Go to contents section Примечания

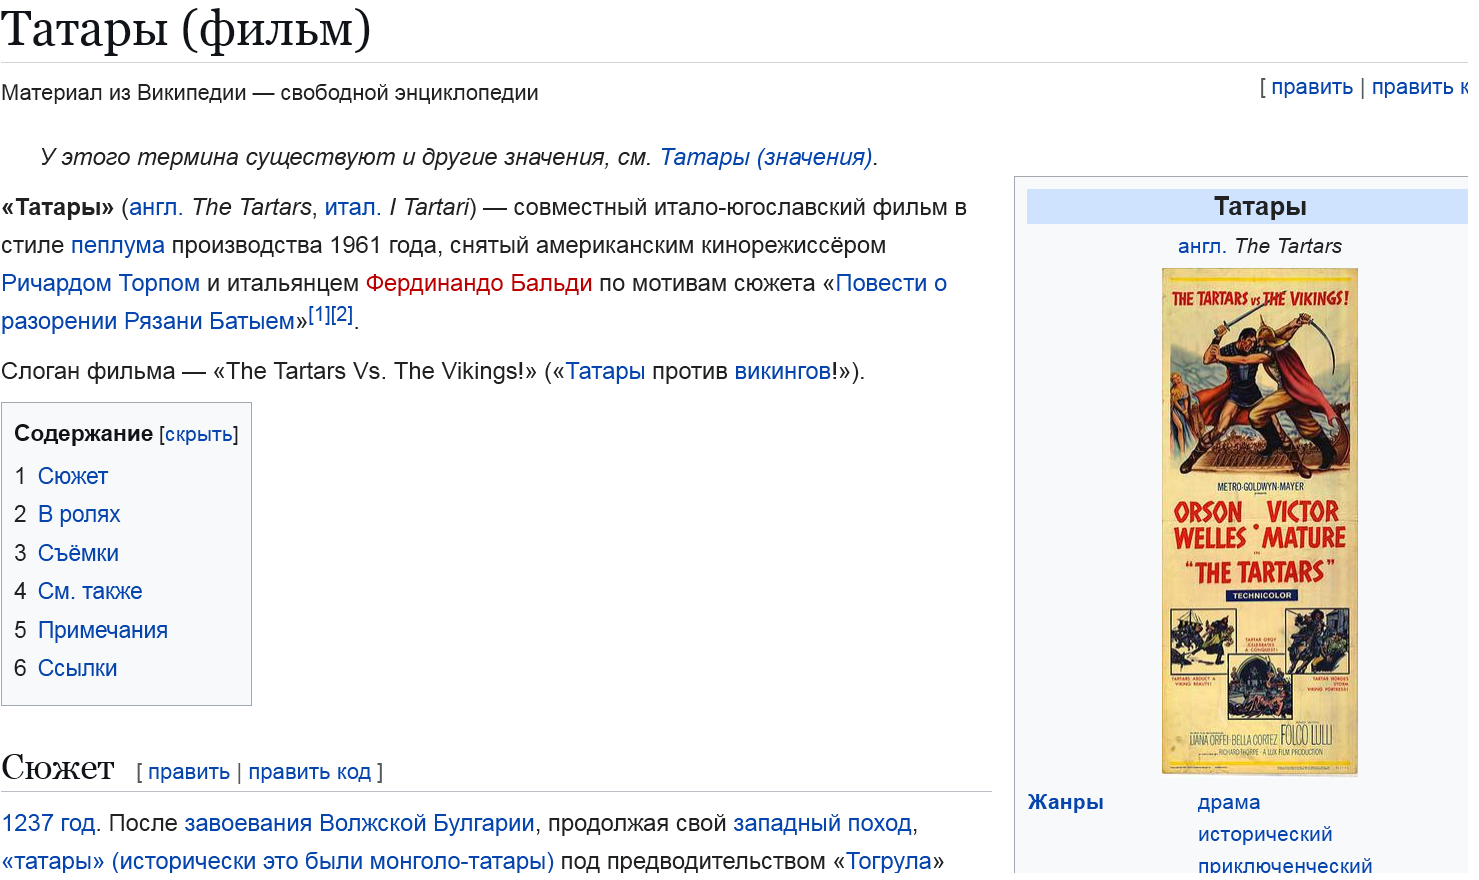[x=103, y=630]
